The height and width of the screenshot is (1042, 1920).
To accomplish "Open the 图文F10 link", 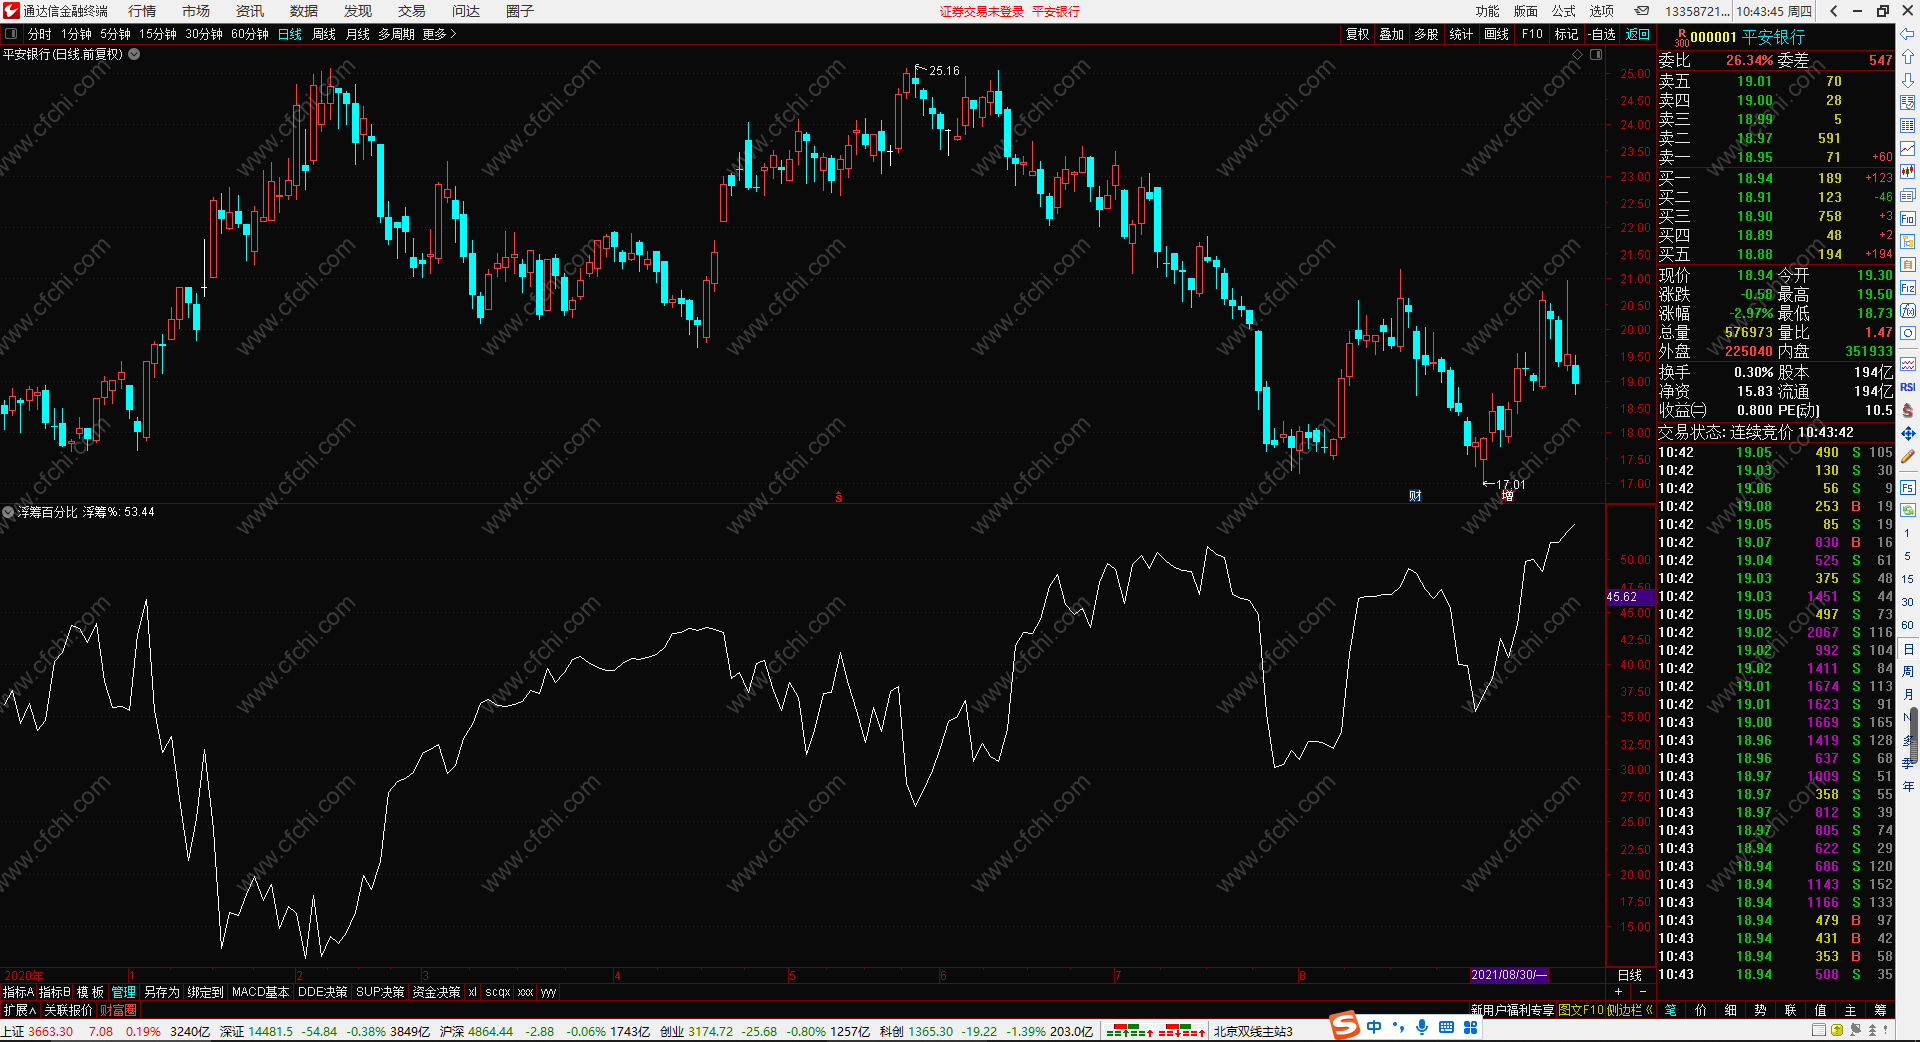I will click(1581, 1010).
